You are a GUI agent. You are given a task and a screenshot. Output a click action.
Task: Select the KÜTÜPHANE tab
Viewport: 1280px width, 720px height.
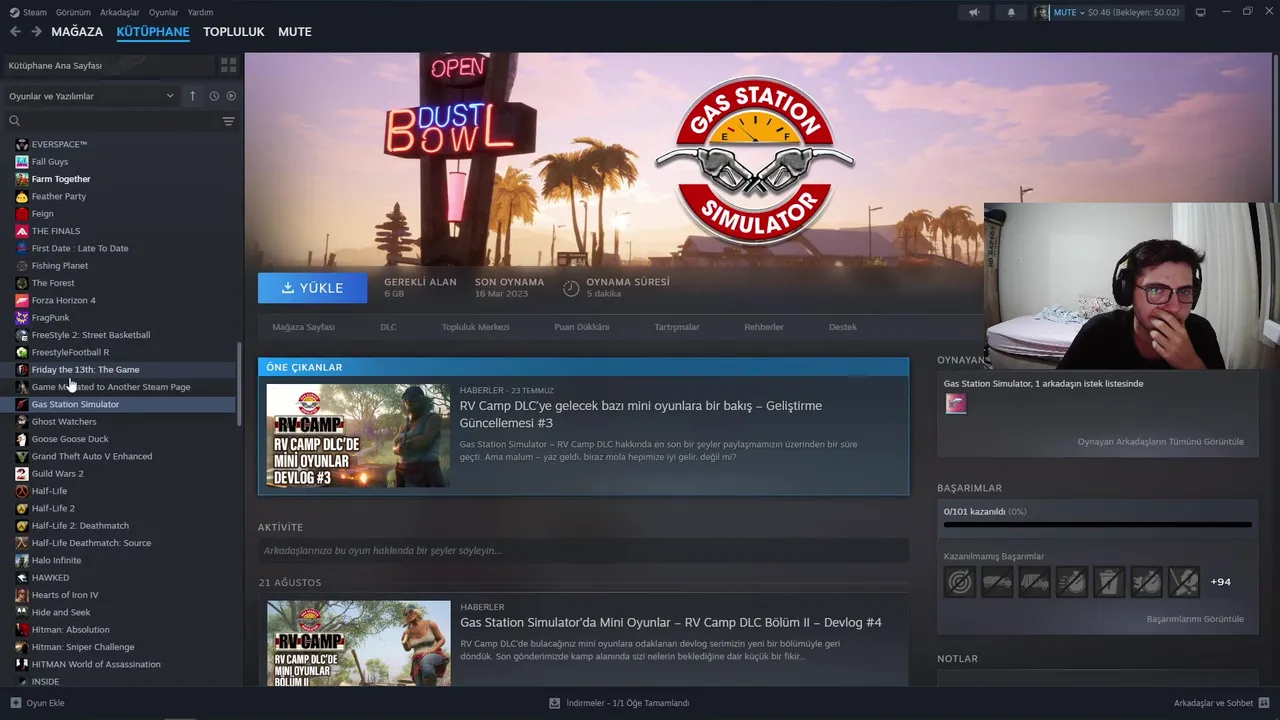tap(153, 32)
